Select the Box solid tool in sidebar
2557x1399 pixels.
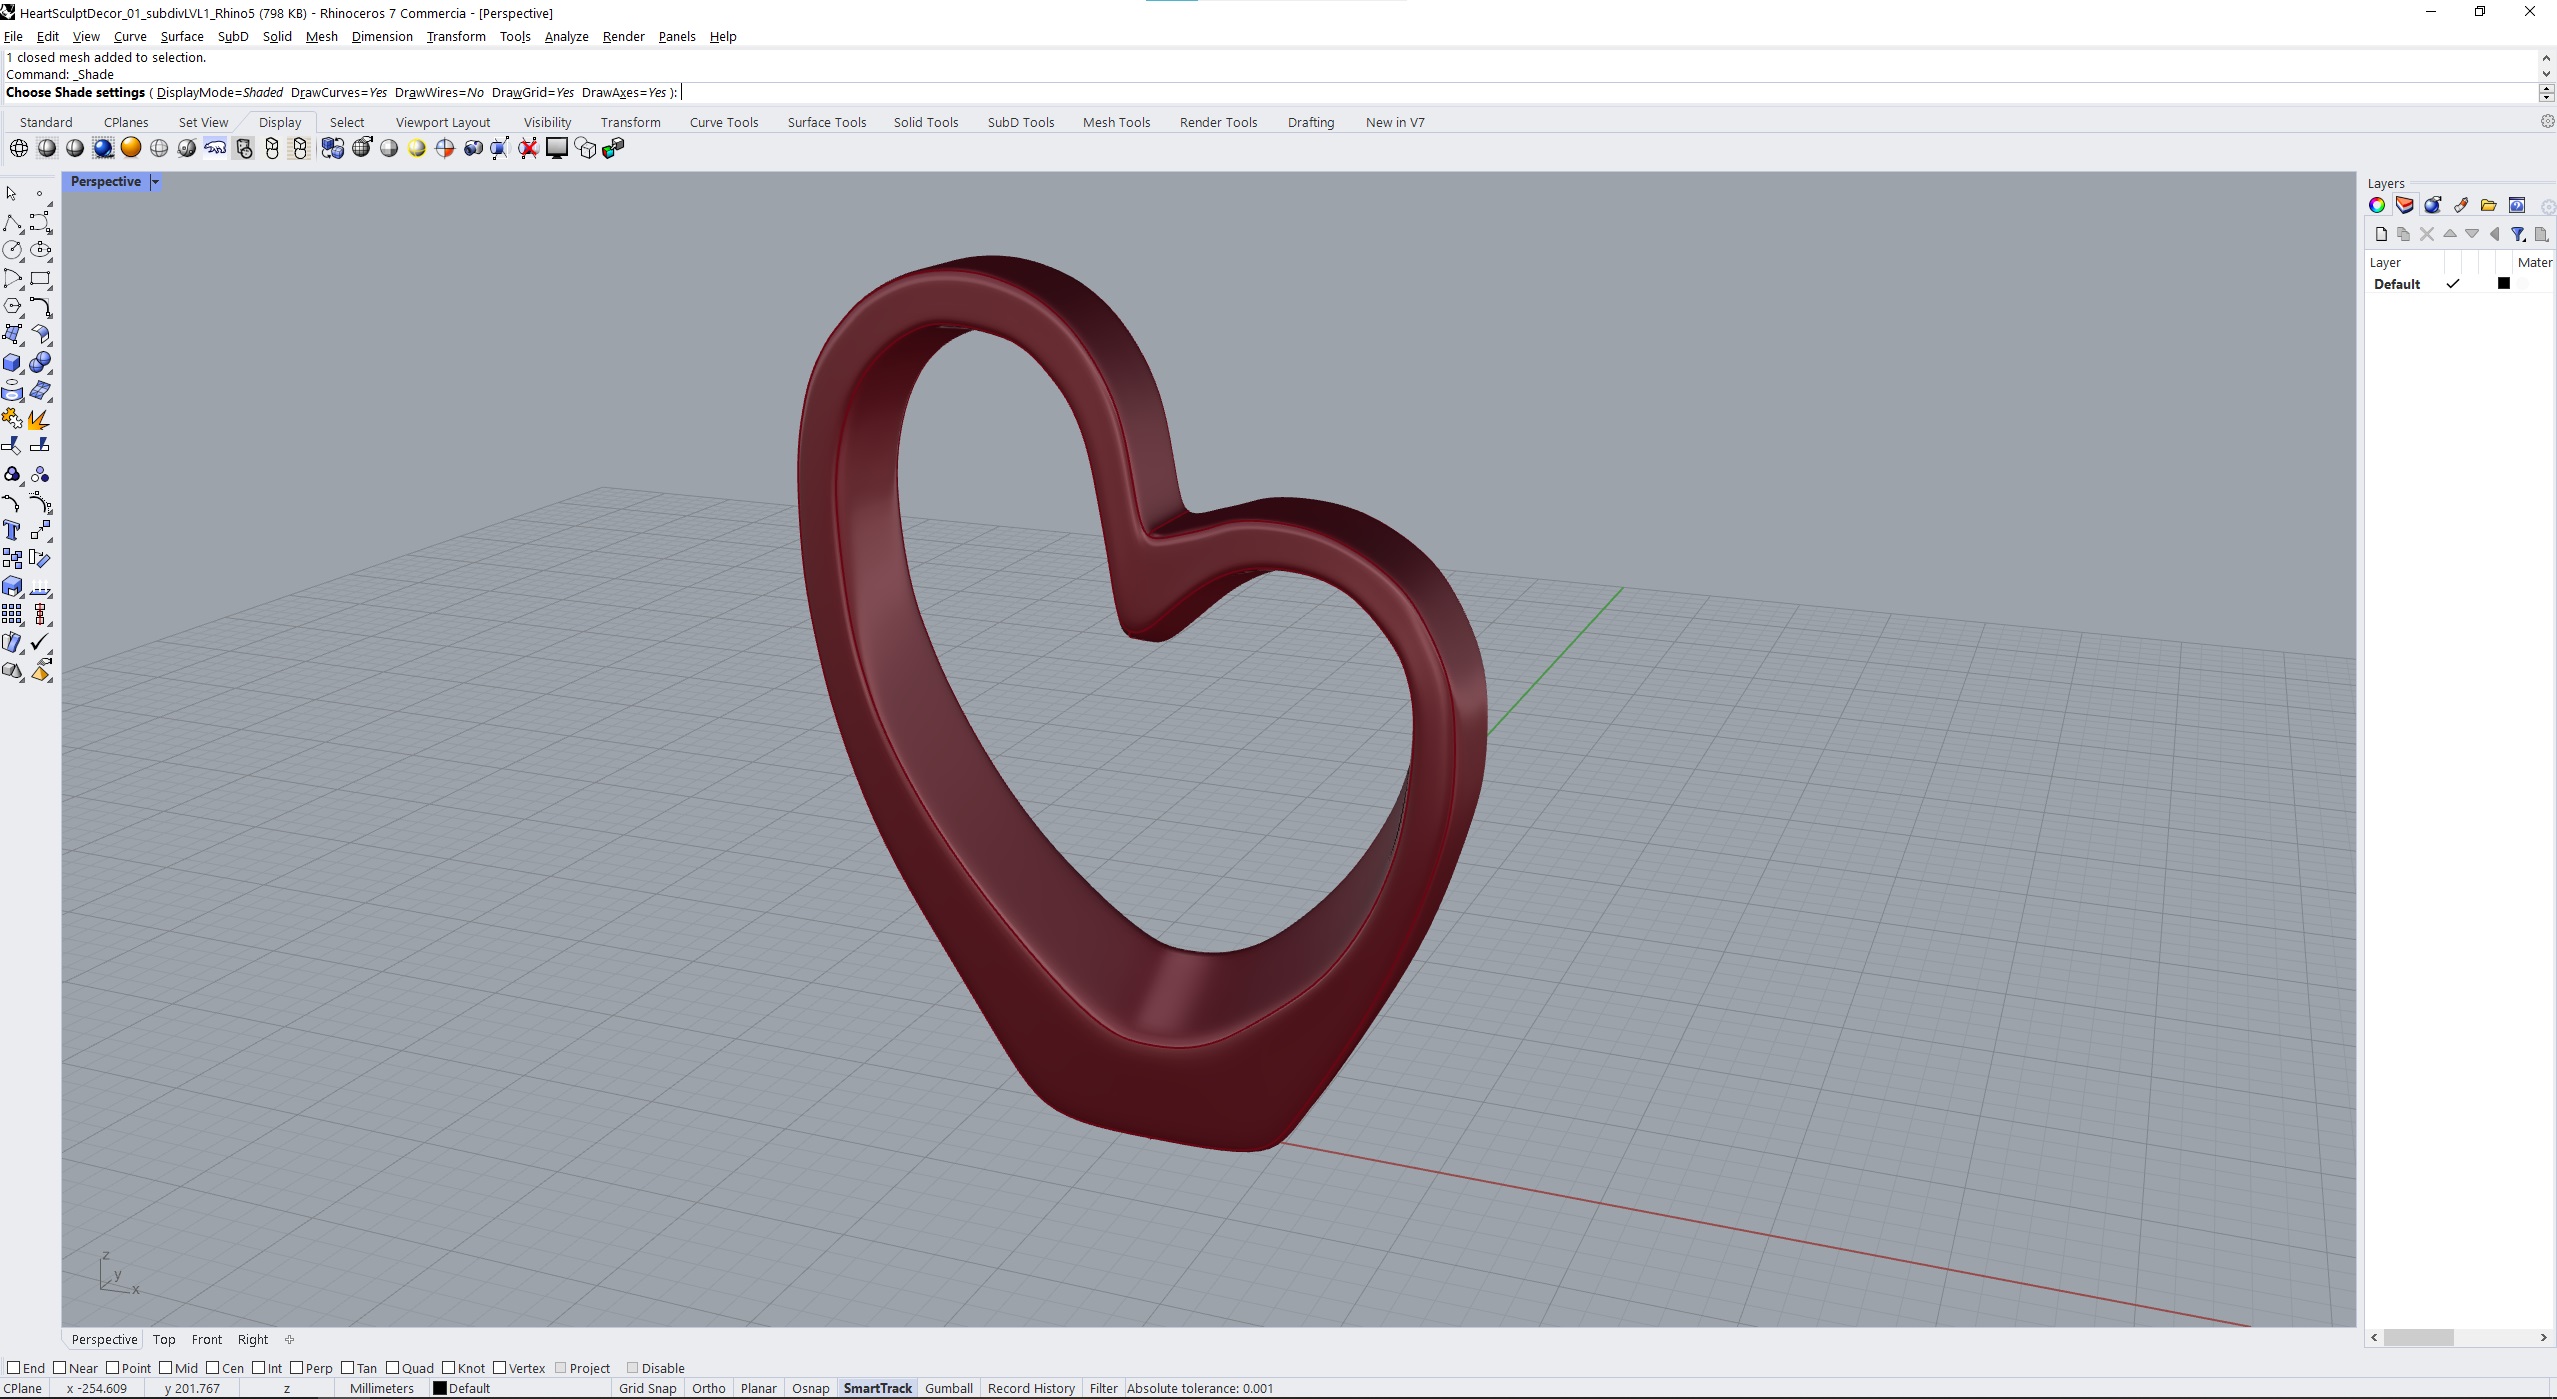(x=13, y=363)
